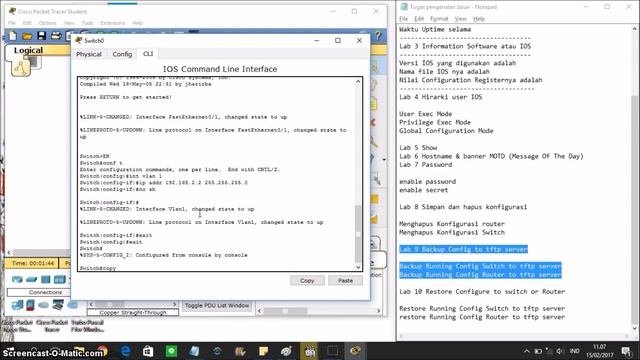
Task: Open Packet Tracer File menu
Action: 11,23
